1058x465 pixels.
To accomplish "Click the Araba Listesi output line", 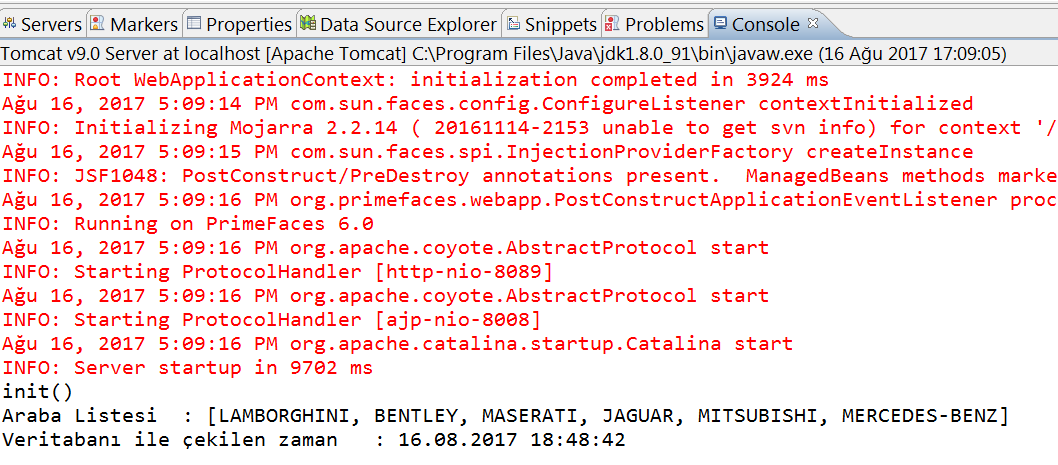I will [505, 416].
